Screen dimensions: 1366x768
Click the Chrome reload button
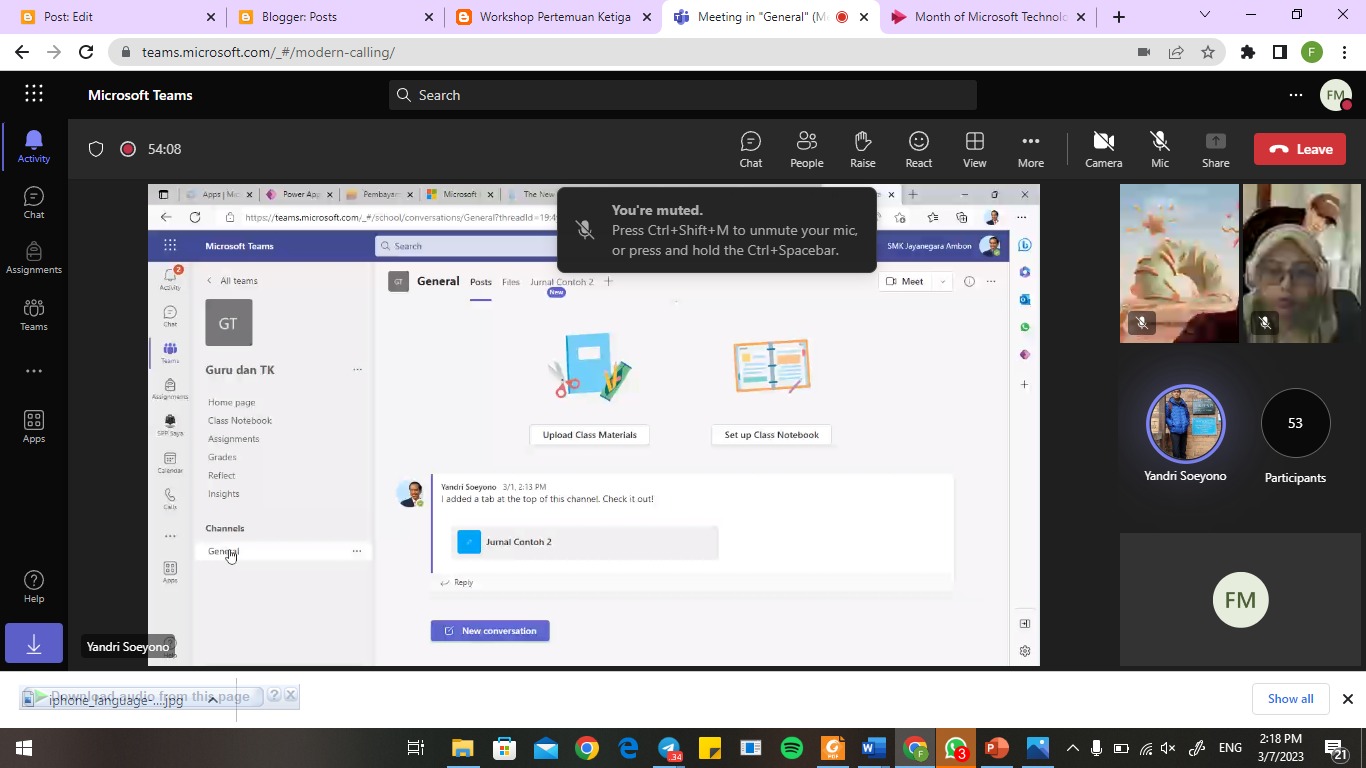[x=86, y=52]
